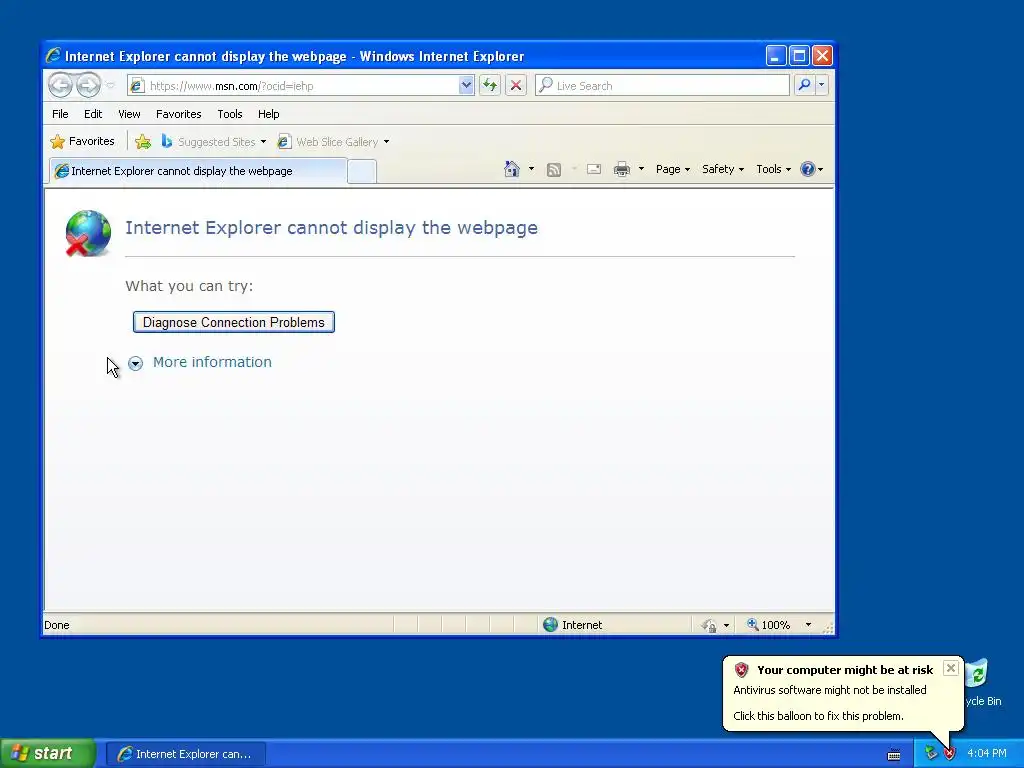Maximize the Internet Explorer window
1024x768 pixels.
pyautogui.click(x=799, y=56)
